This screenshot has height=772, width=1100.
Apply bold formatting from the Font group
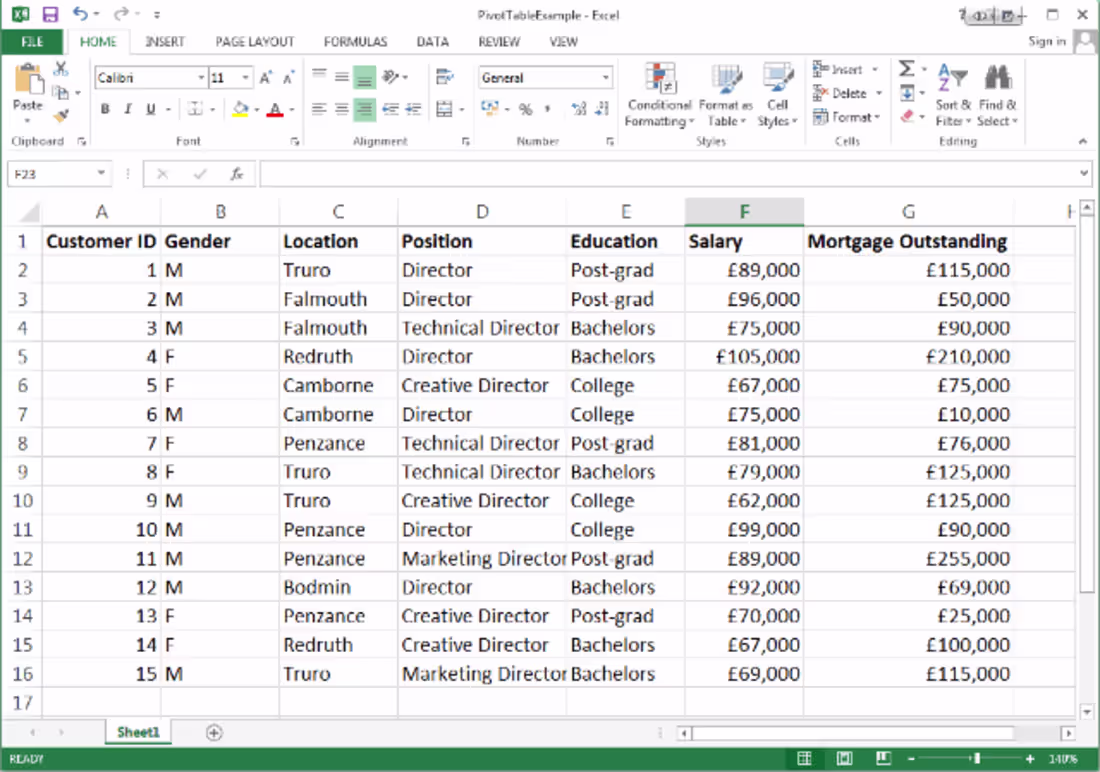(104, 108)
